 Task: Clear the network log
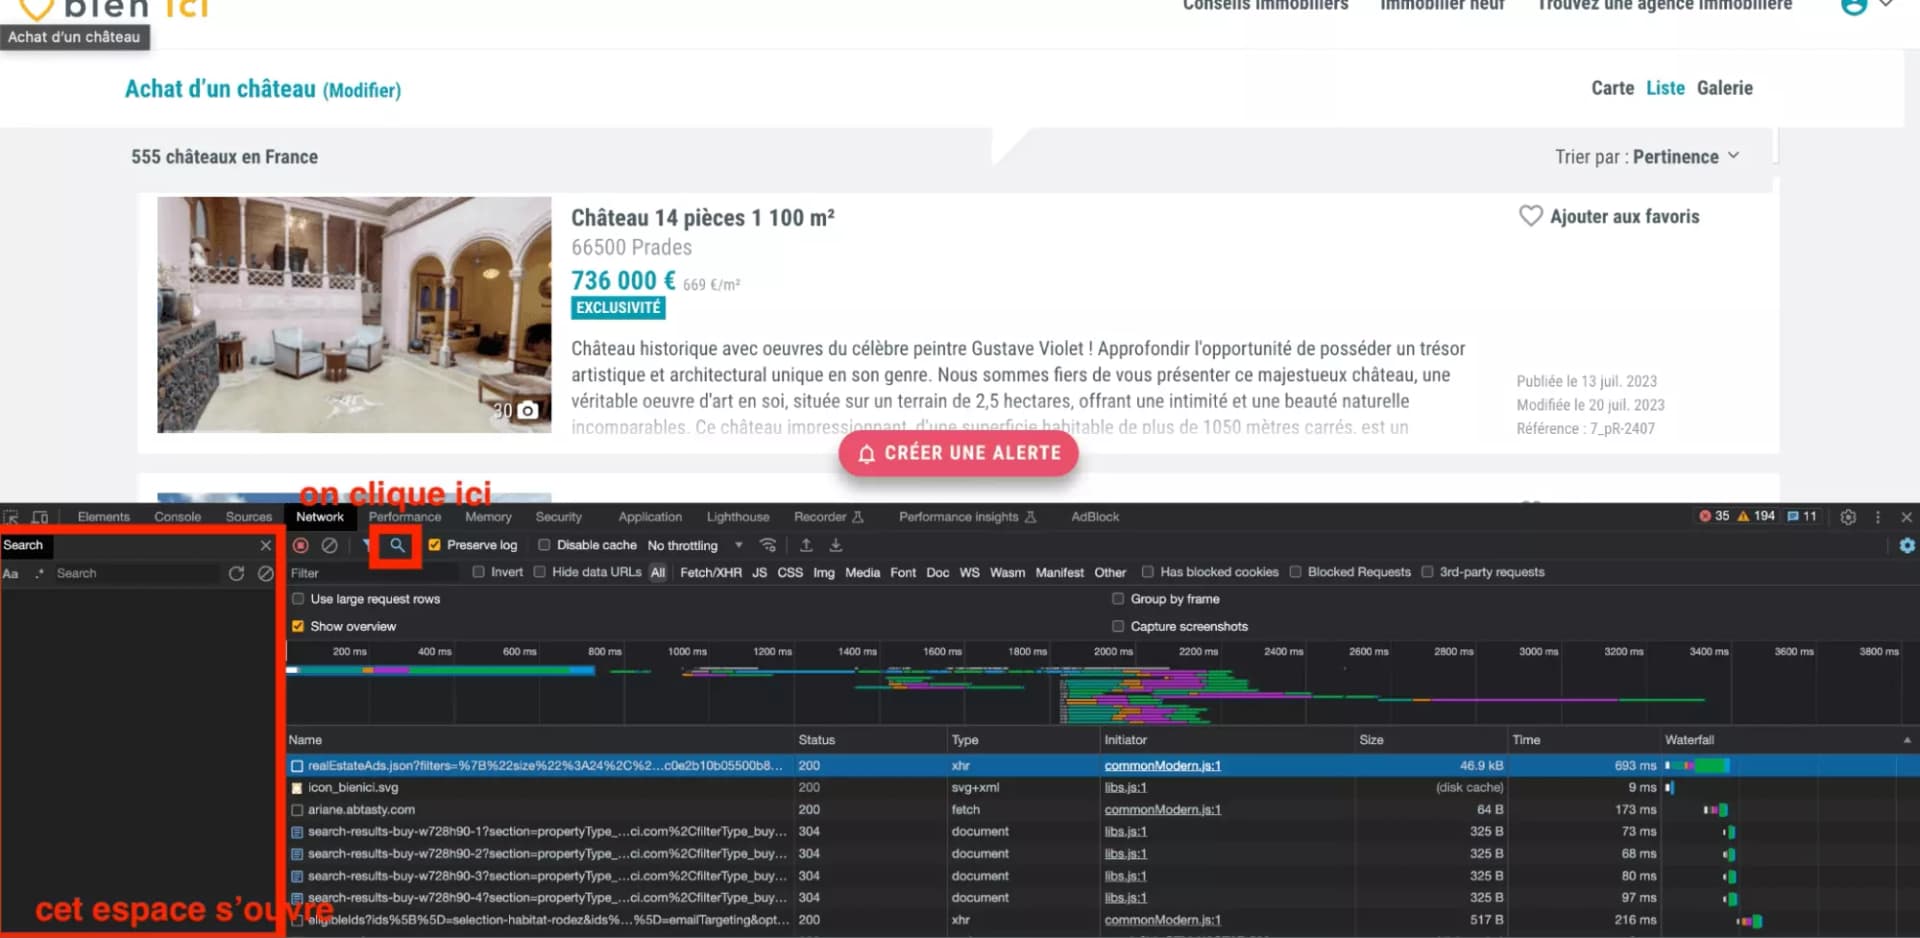[329, 545]
